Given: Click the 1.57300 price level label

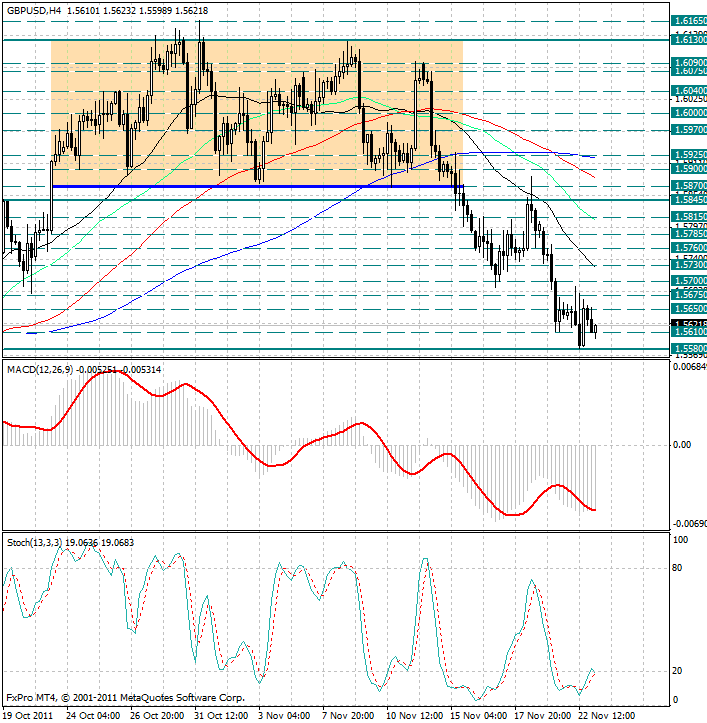Looking at the screenshot, I should click(x=689, y=265).
